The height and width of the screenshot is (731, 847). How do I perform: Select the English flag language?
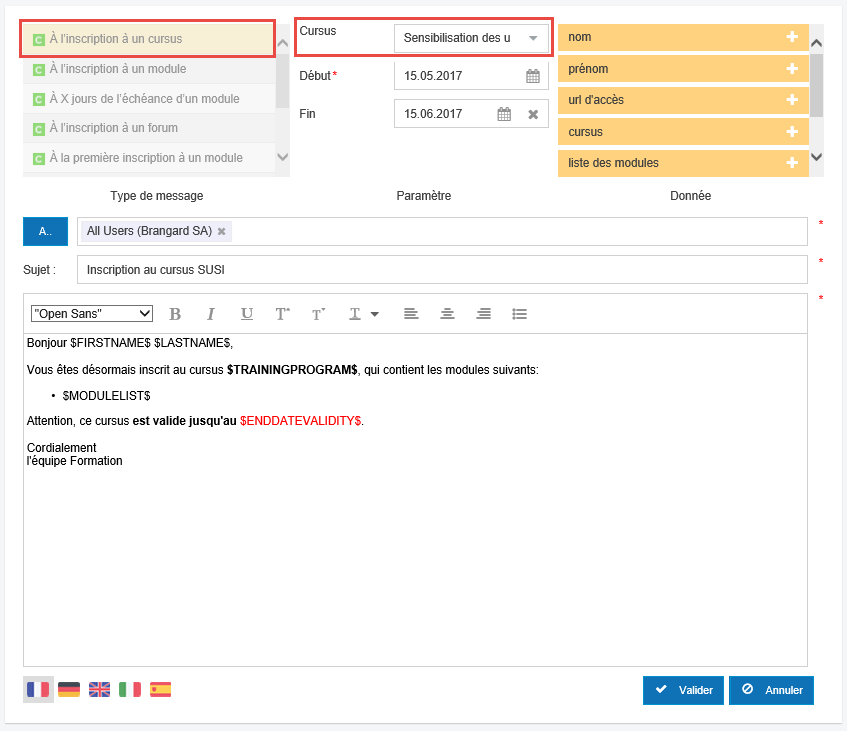[x=100, y=689]
